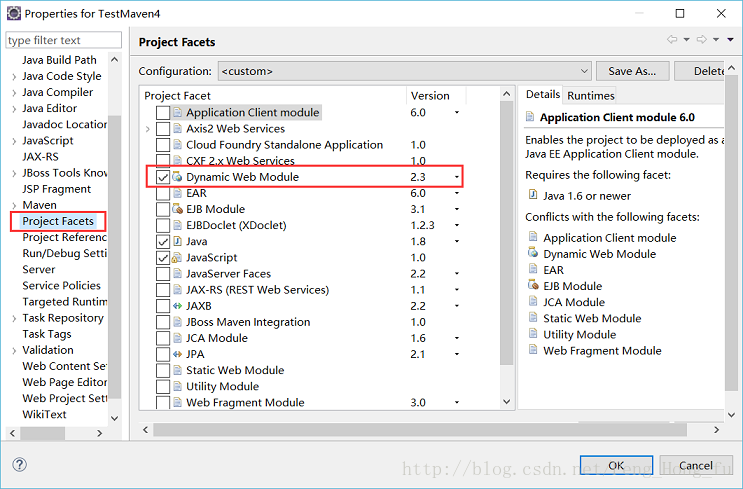Viewport: 743px width, 489px height.
Task: Expand the Maven preferences node
Action: point(14,206)
